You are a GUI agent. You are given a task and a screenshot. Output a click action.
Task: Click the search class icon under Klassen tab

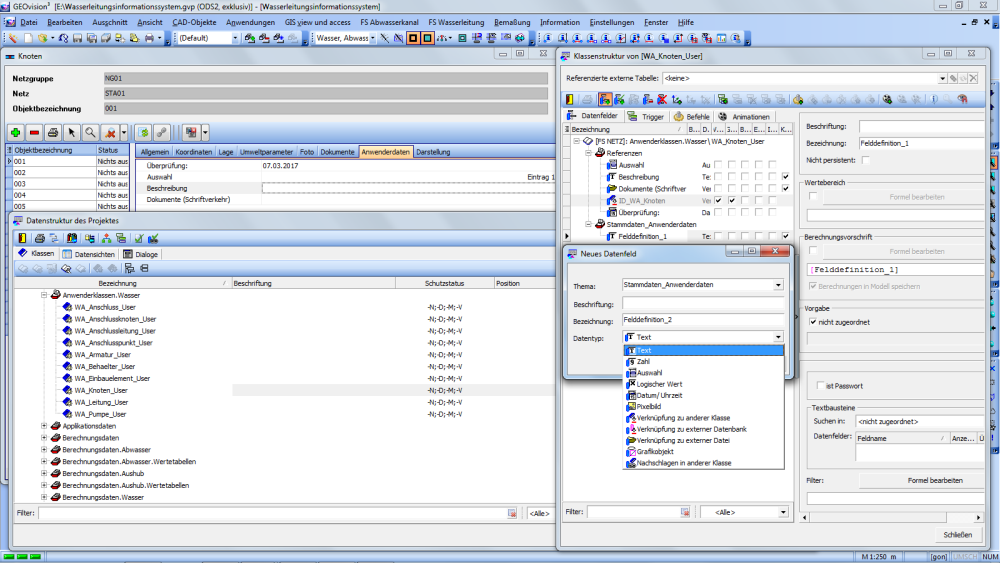(x=66, y=268)
